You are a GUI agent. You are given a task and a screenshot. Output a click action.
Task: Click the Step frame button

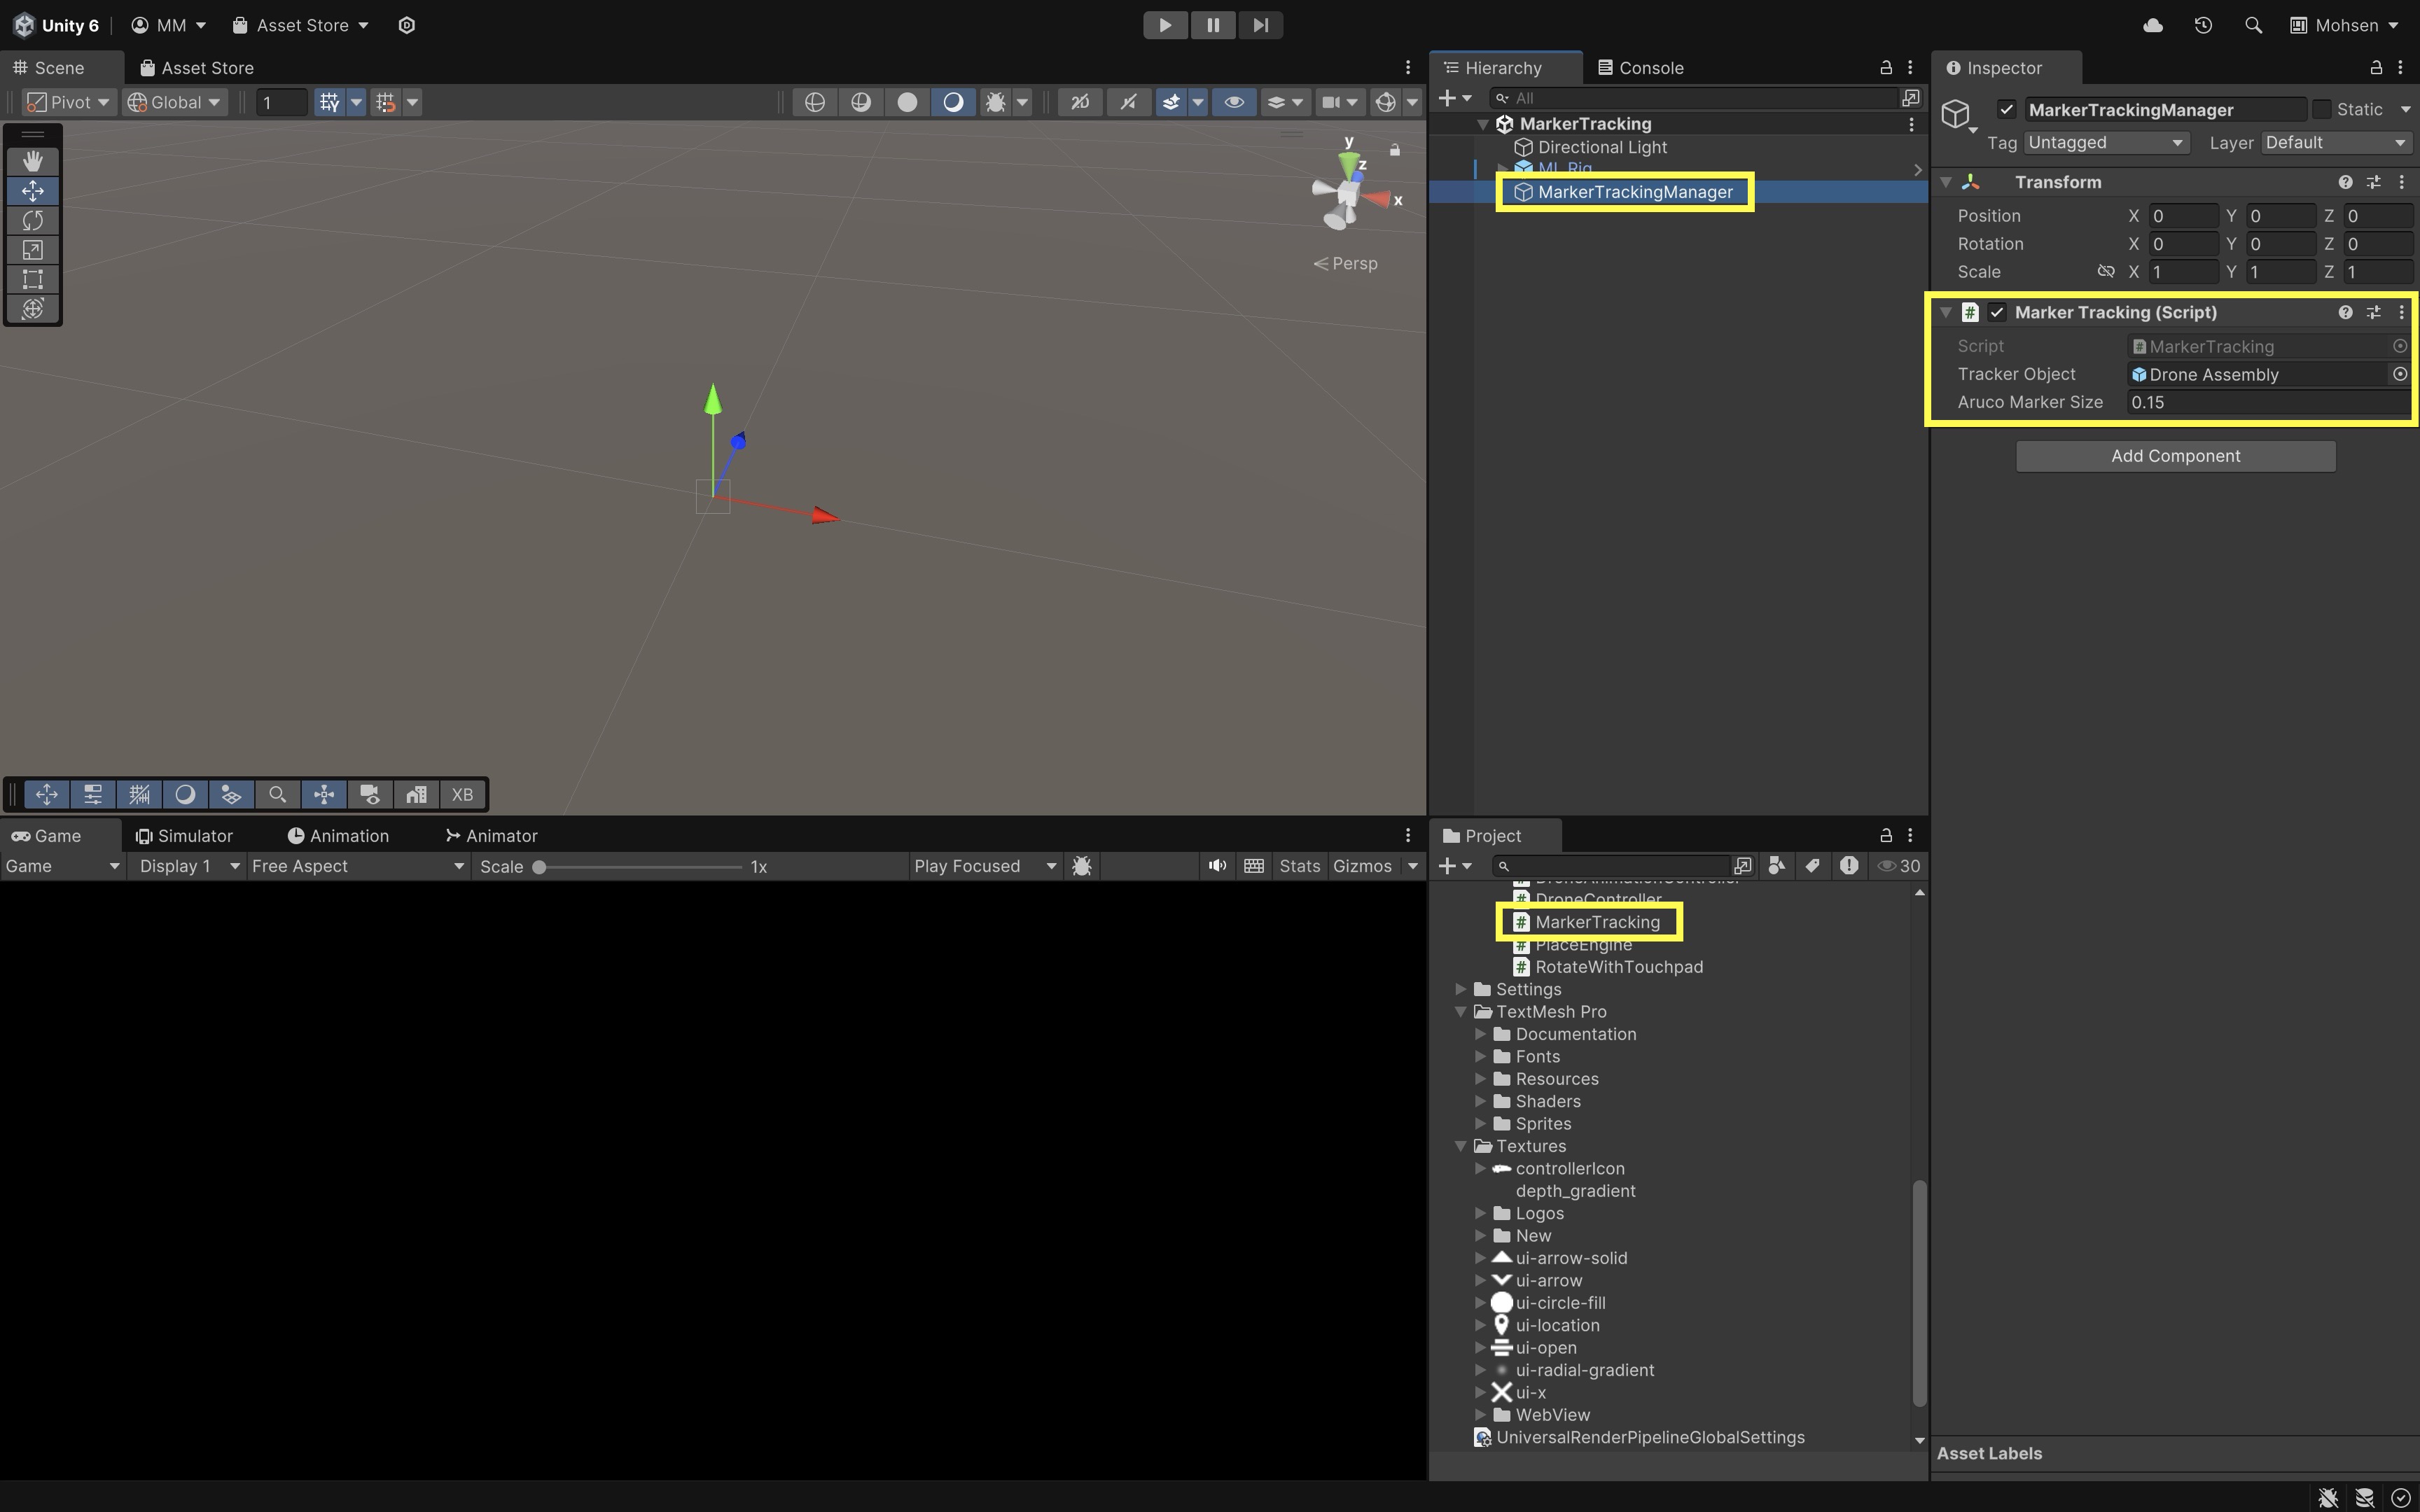tap(1260, 25)
